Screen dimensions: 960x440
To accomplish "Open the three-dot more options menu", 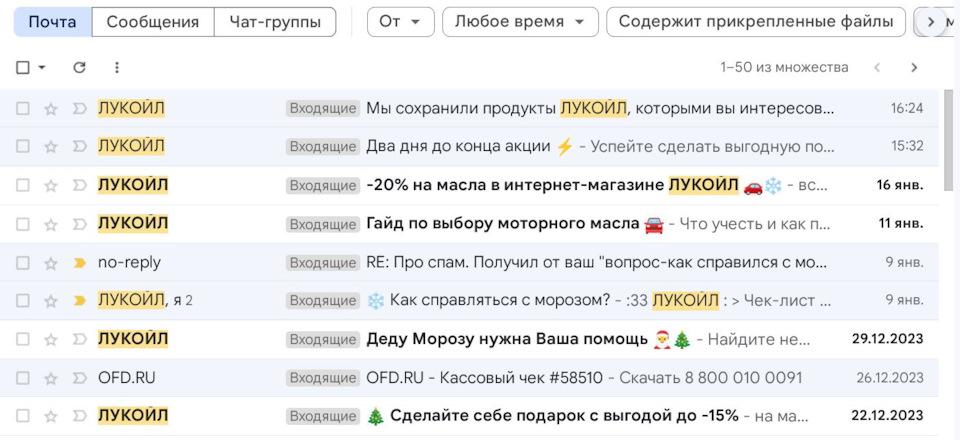I will click(x=117, y=67).
